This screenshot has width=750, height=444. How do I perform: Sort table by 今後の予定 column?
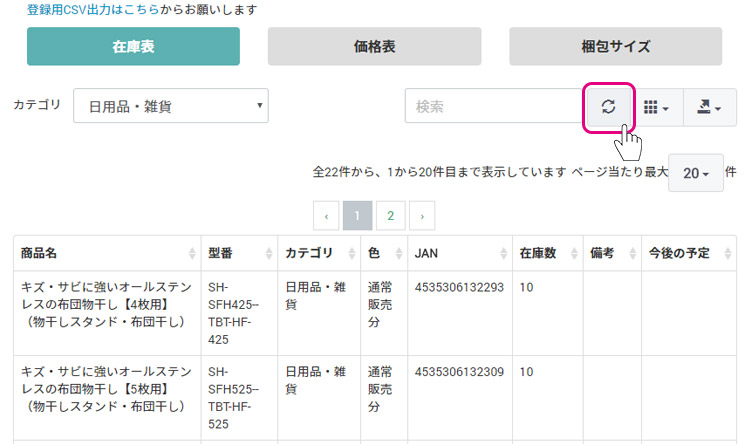click(x=689, y=253)
